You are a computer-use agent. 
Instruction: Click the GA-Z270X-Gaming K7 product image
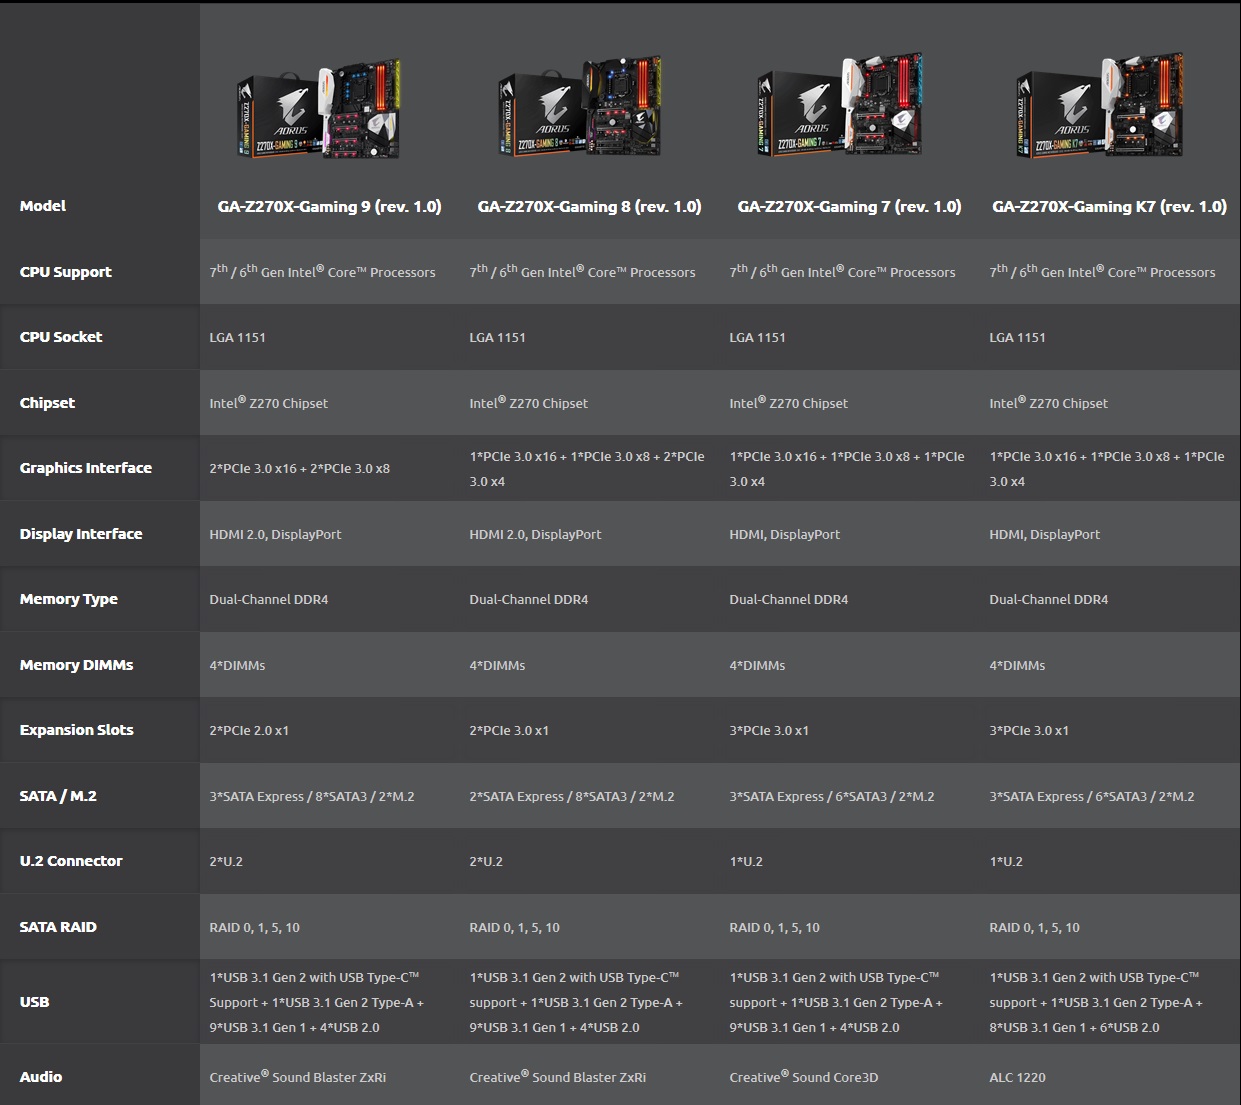(x=1100, y=107)
